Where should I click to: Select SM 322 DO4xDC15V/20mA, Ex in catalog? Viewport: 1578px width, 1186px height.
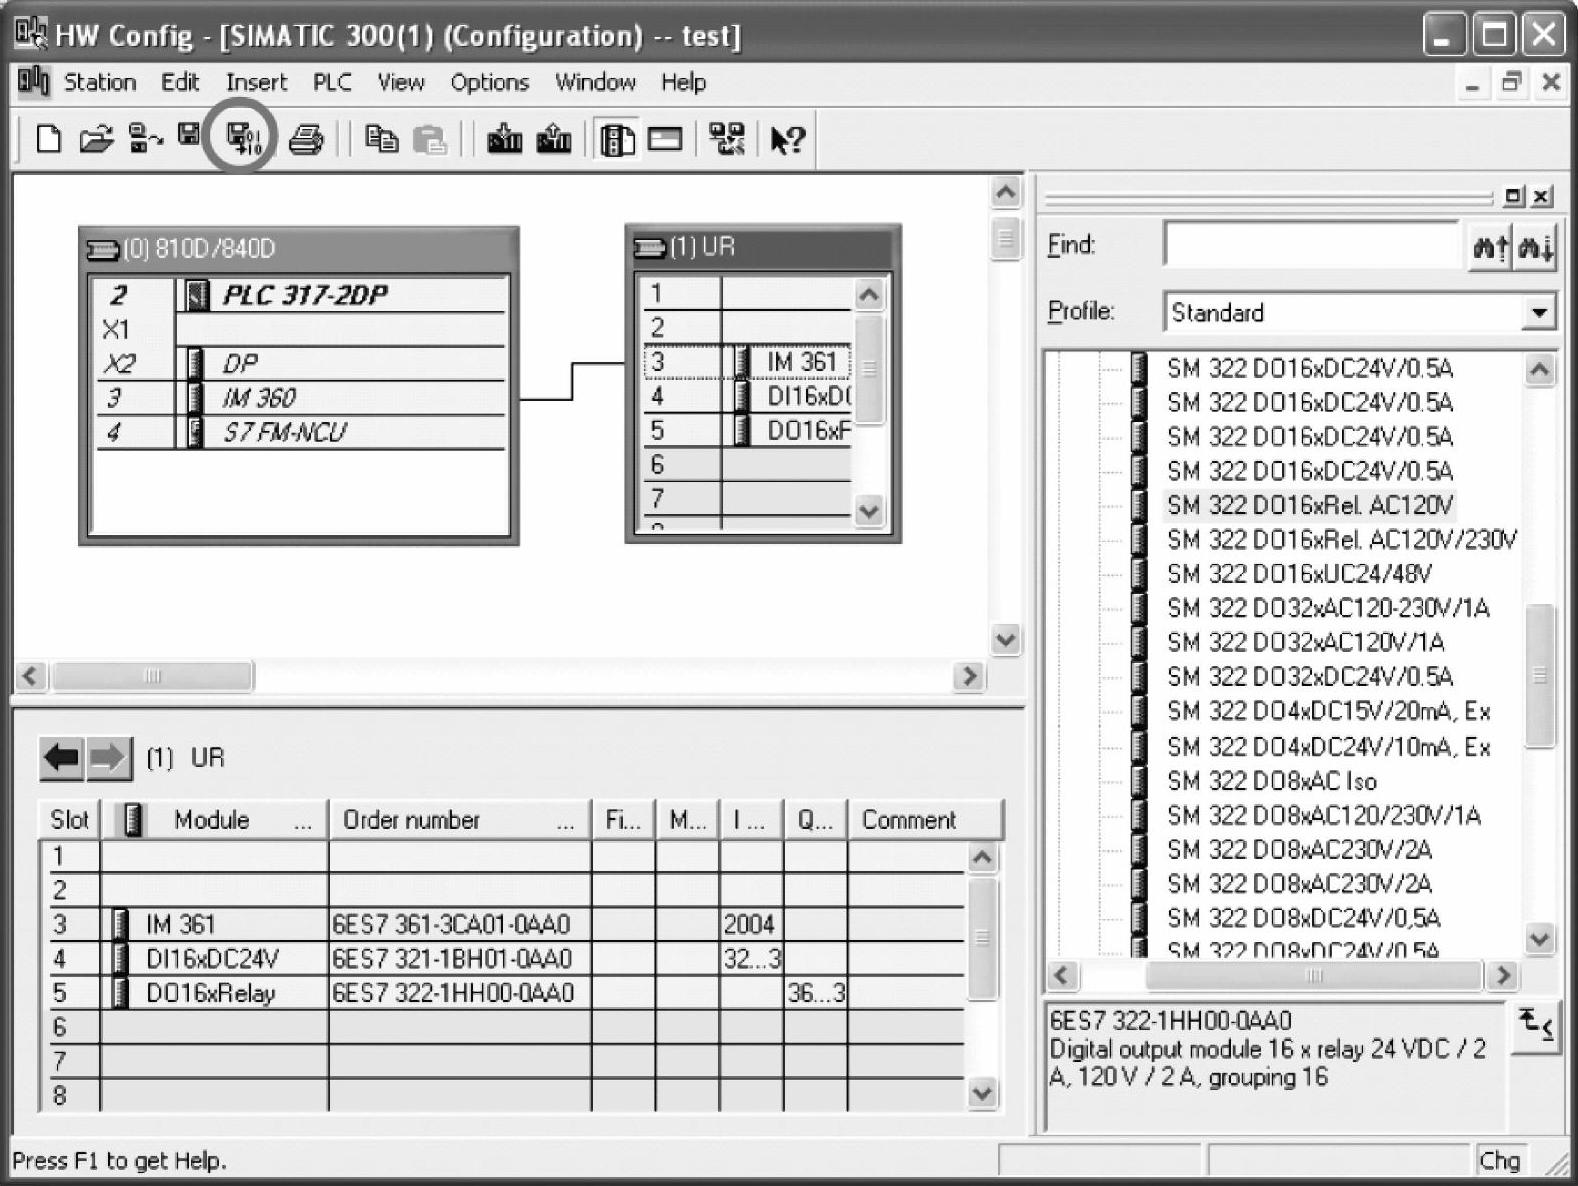coord(1328,711)
